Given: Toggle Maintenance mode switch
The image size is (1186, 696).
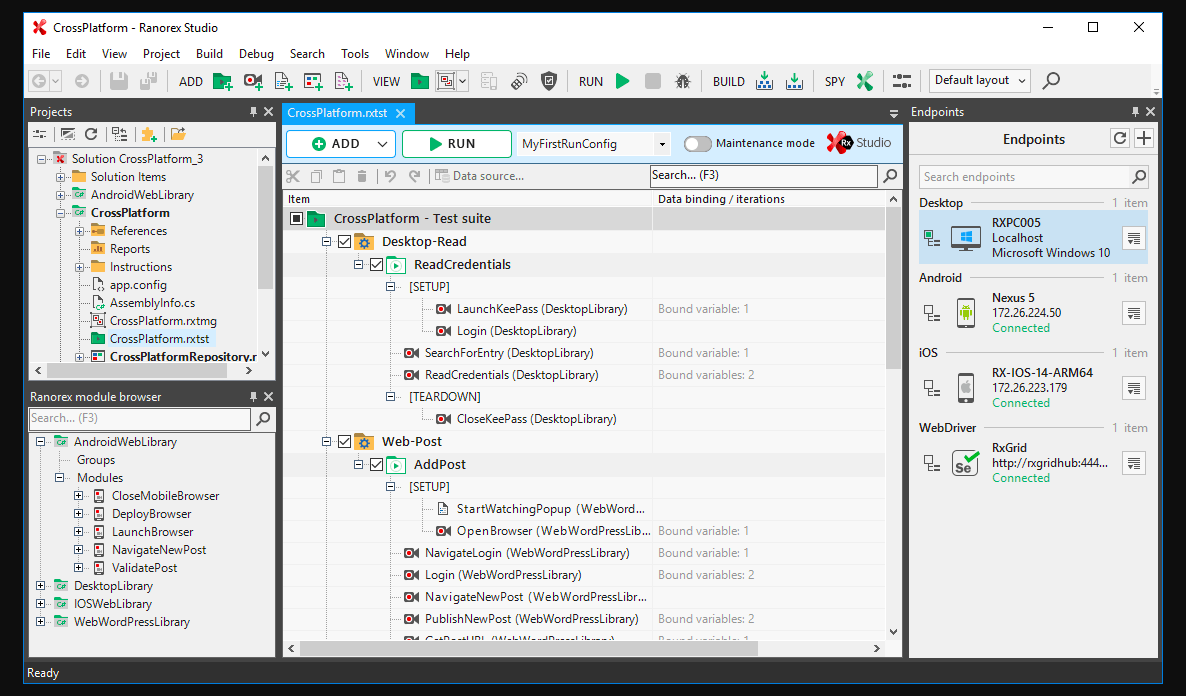Looking at the screenshot, I should [x=697, y=144].
